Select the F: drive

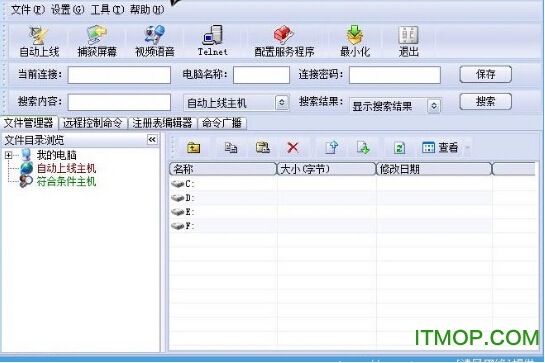183,226
